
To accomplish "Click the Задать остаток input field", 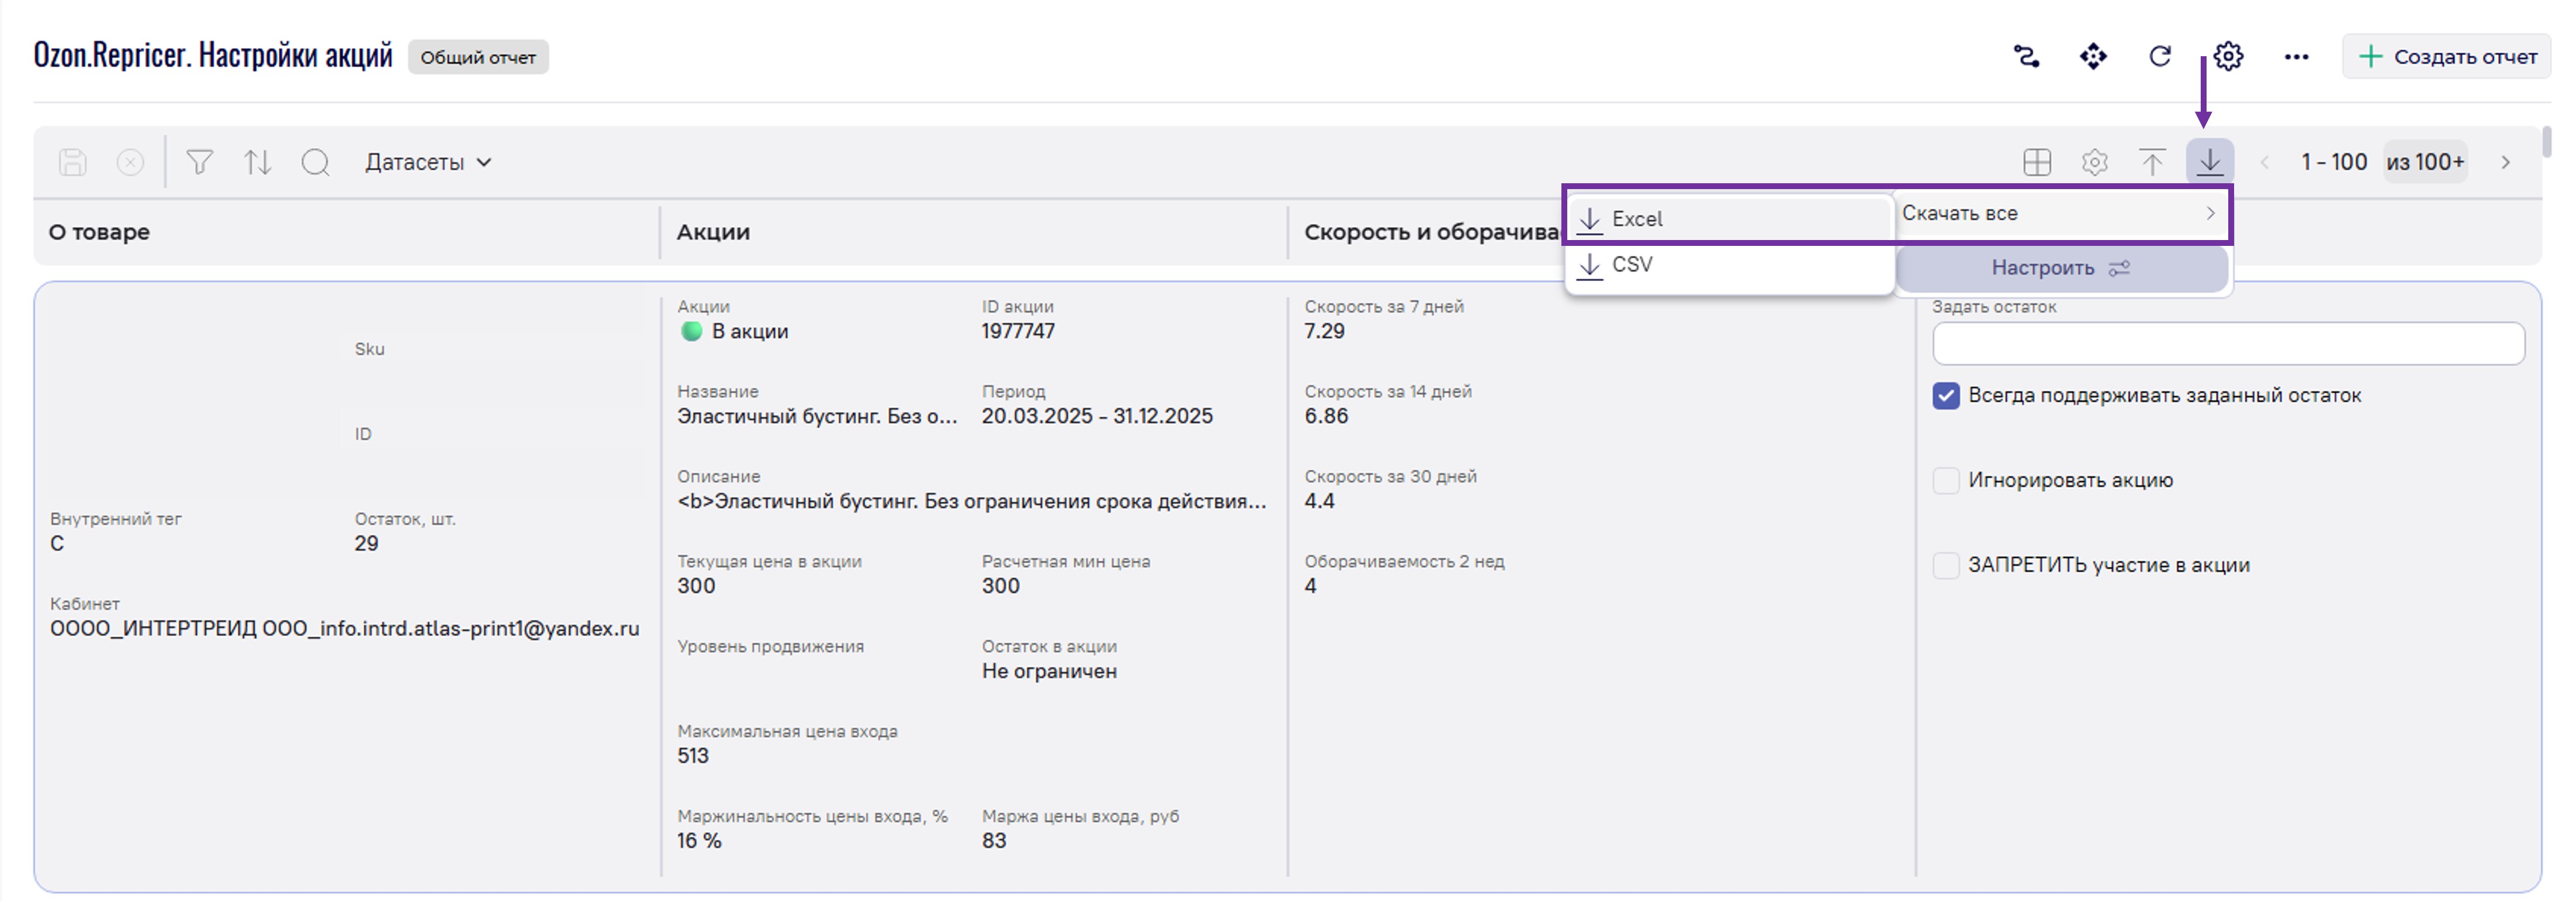I will click(x=2227, y=344).
